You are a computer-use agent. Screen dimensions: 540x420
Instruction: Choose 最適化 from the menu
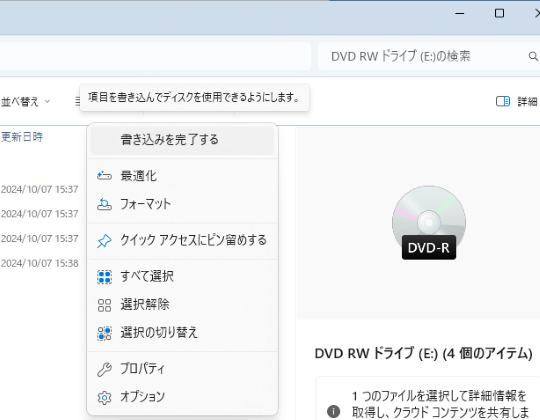[182, 176]
